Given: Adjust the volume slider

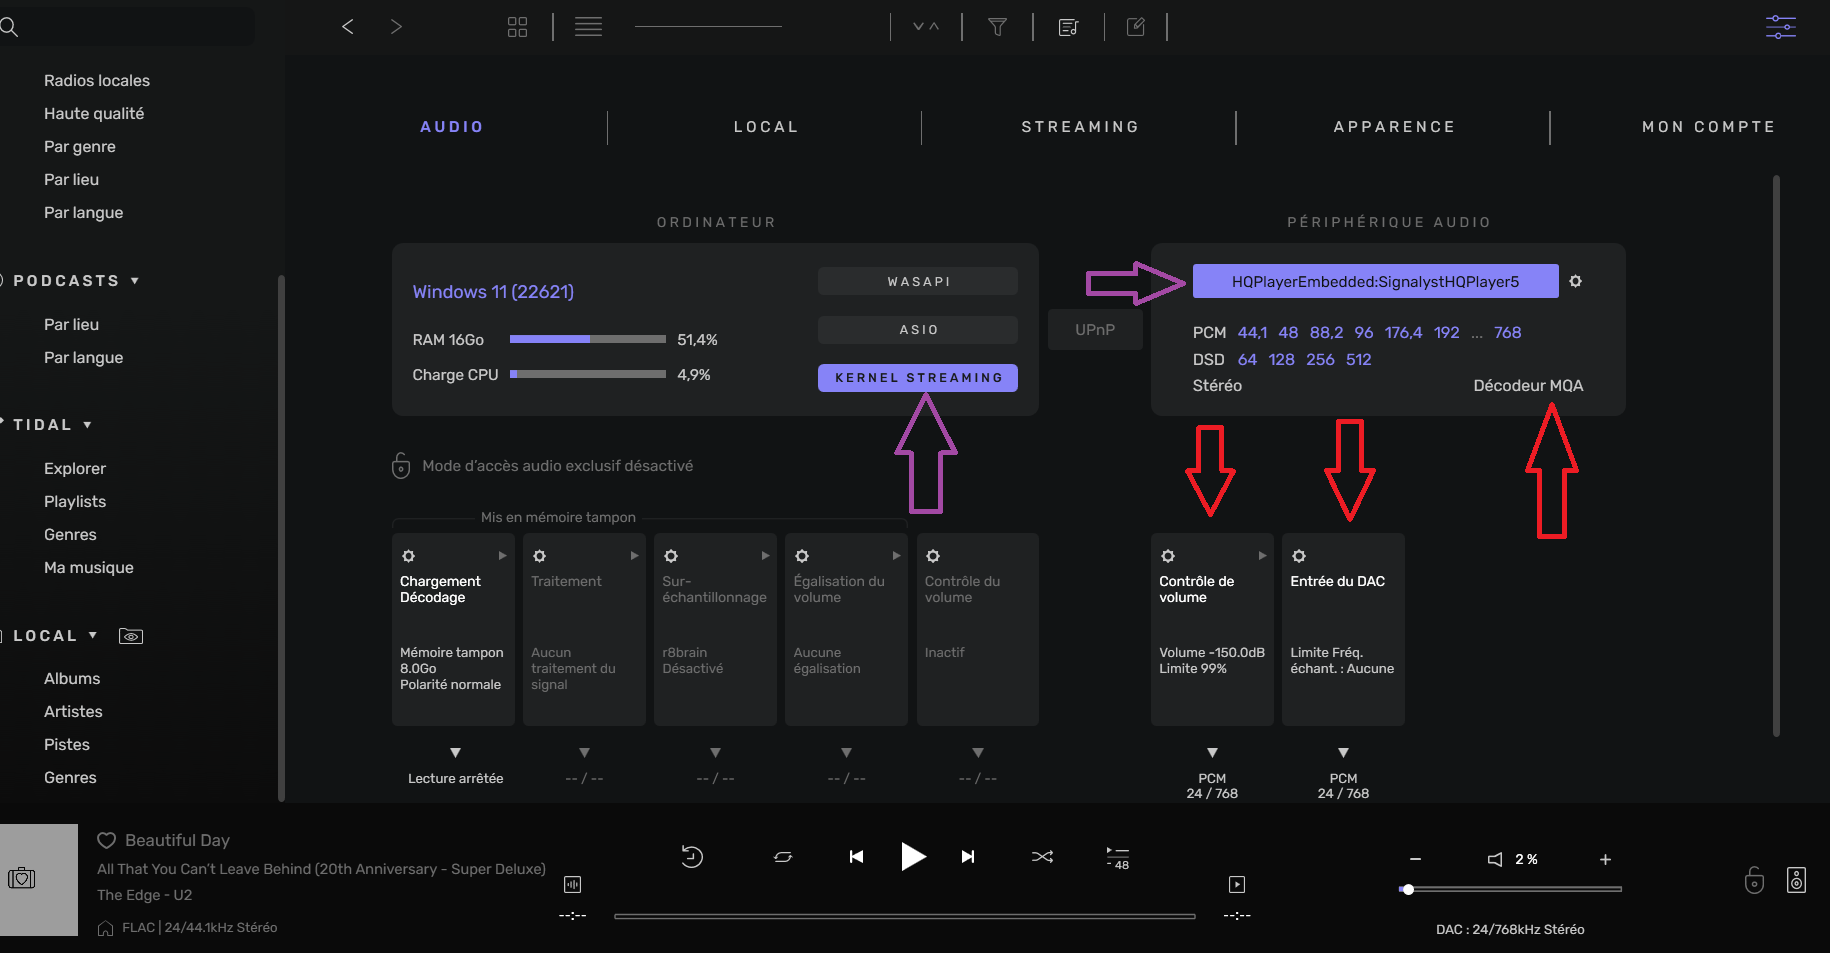Looking at the screenshot, I should (x=1510, y=889).
